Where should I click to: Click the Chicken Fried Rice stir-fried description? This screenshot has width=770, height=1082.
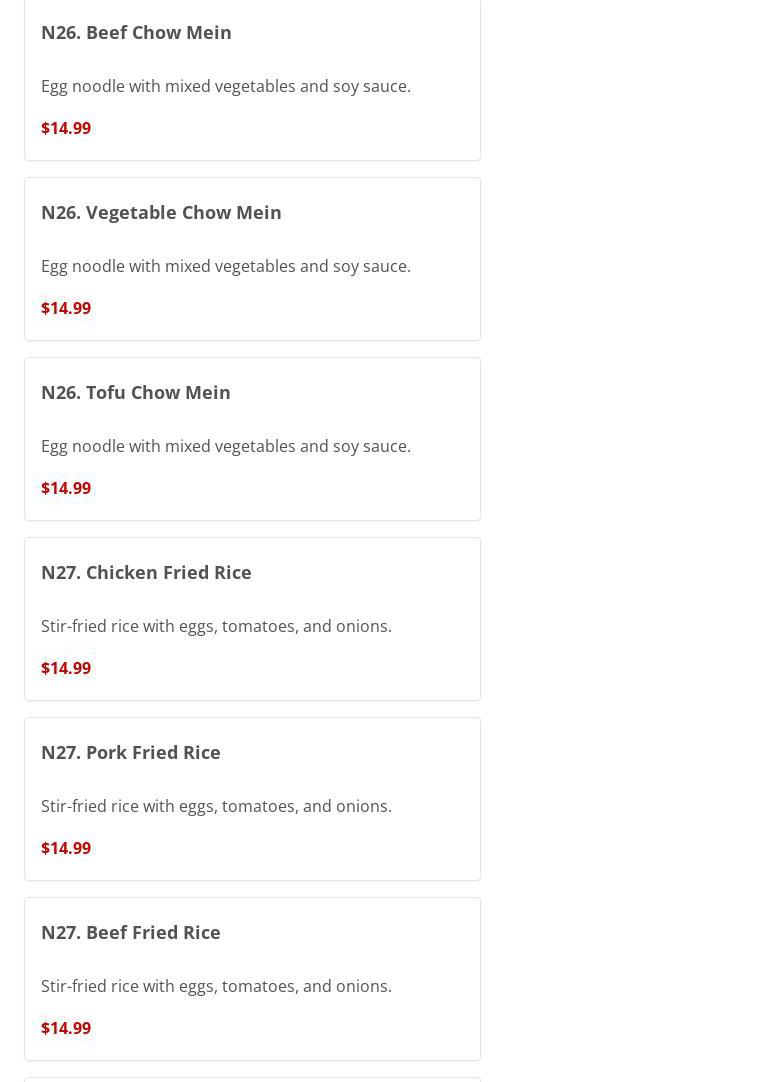tap(216, 626)
